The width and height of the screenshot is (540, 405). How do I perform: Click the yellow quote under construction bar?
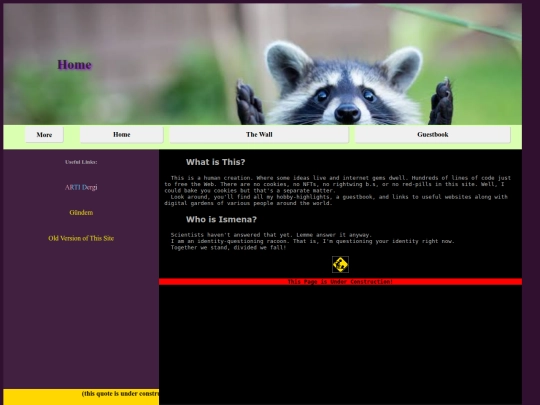pyautogui.click(x=81, y=397)
